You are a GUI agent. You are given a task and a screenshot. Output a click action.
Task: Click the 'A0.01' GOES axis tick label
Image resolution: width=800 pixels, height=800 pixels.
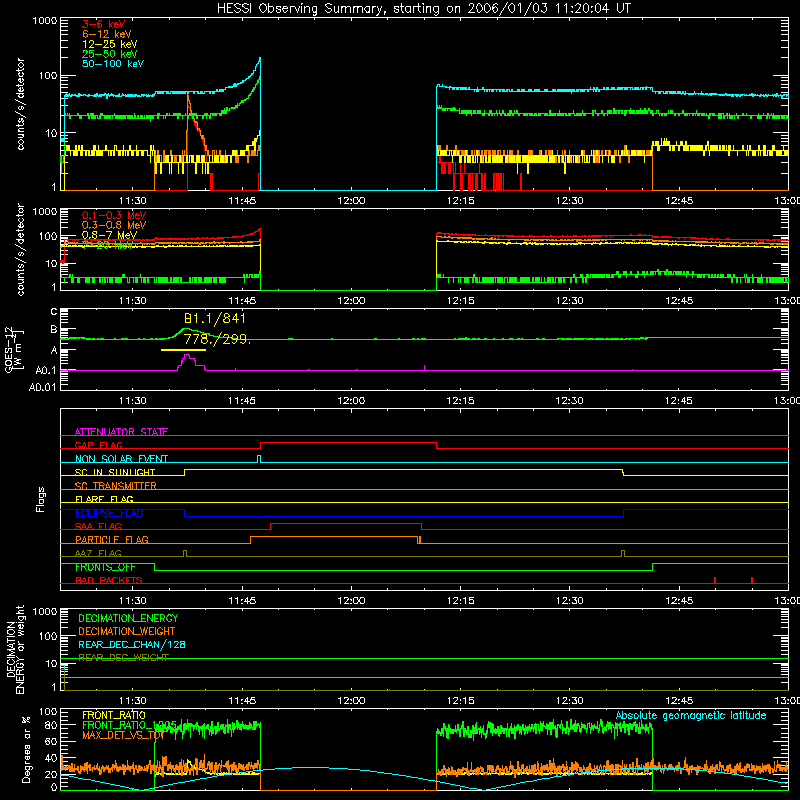click(42, 388)
